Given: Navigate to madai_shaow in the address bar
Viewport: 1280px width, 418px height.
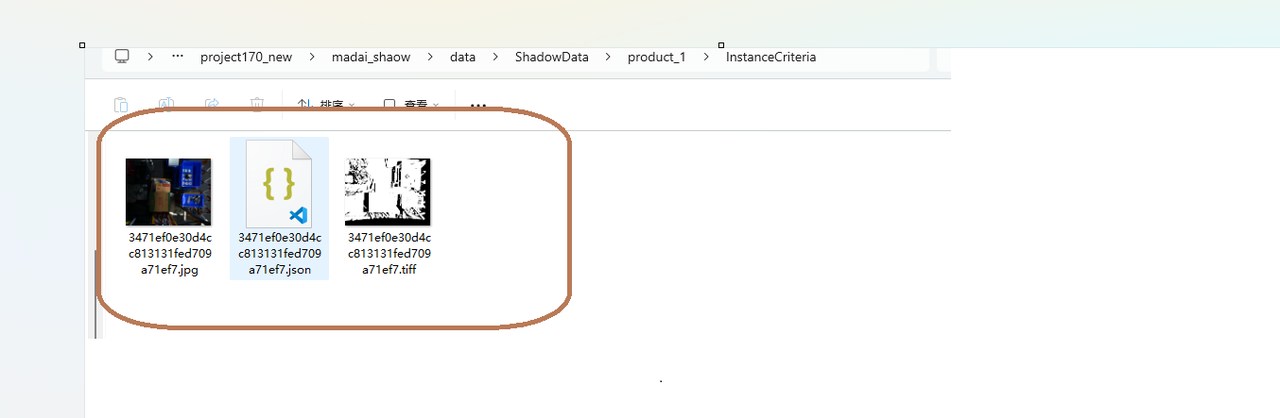Looking at the screenshot, I should tap(371, 57).
